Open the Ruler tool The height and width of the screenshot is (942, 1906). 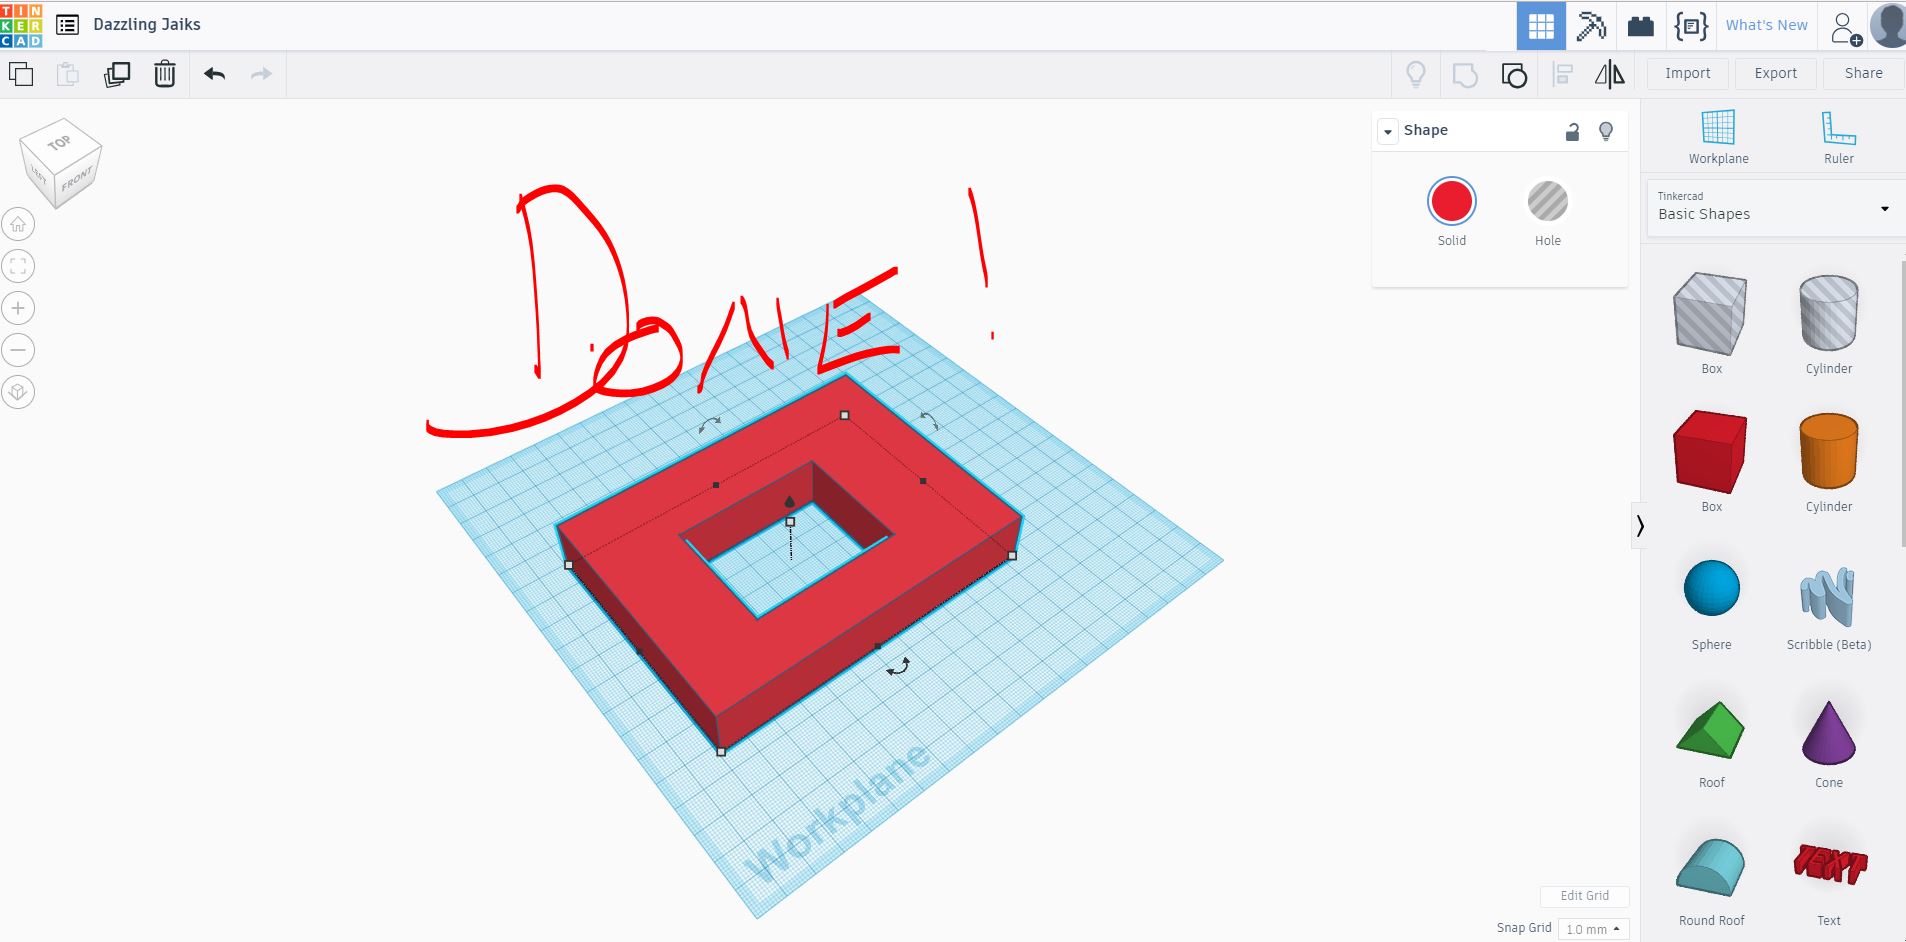(1838, 137)
